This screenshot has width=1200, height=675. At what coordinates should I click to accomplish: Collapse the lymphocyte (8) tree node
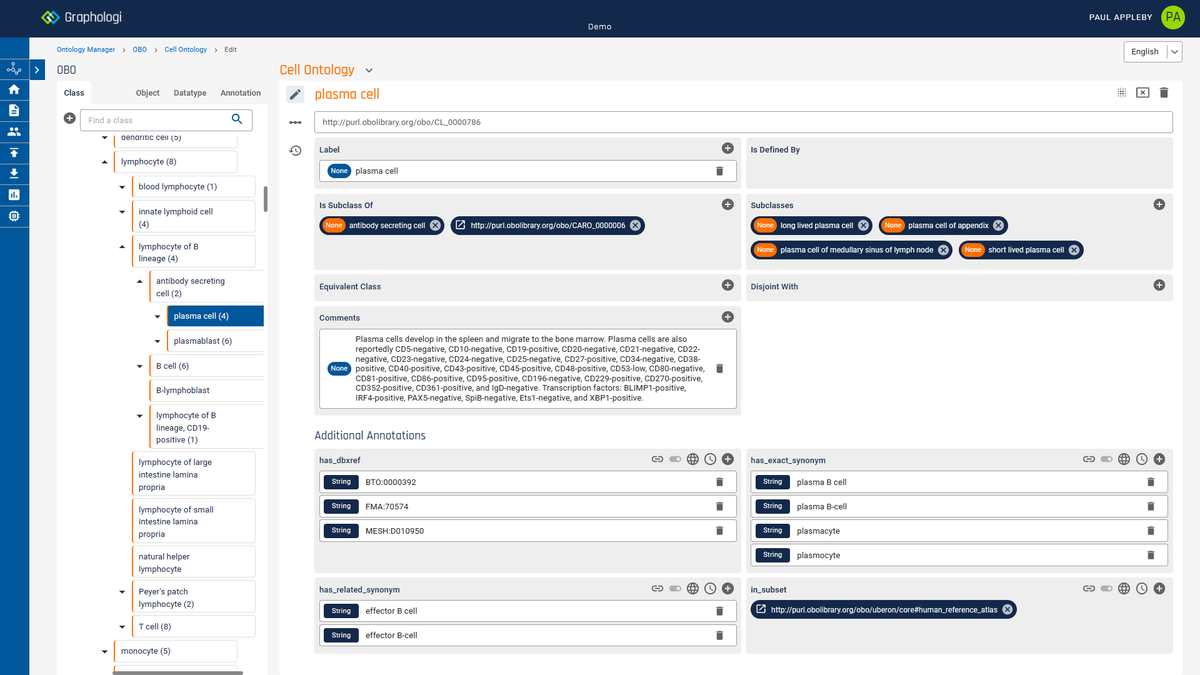105,162
